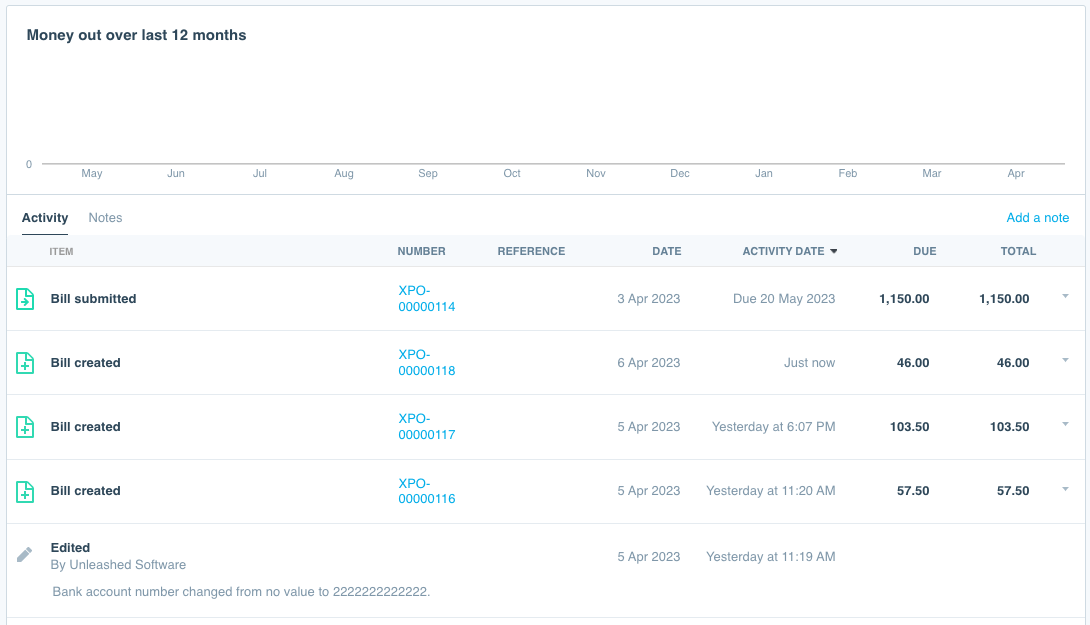Sort by the Activity Date column header
This screenshot has height=625, width=1090.
coord(790,251)
